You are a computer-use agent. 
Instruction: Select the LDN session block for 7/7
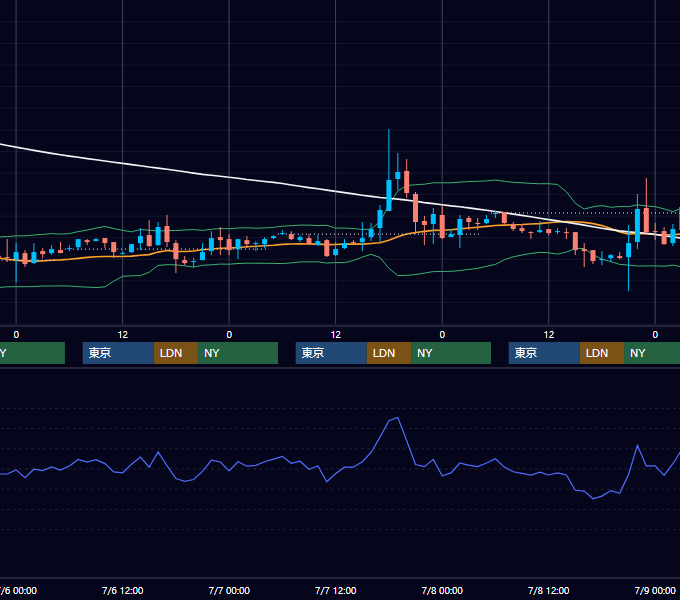[x=389, y=353]
